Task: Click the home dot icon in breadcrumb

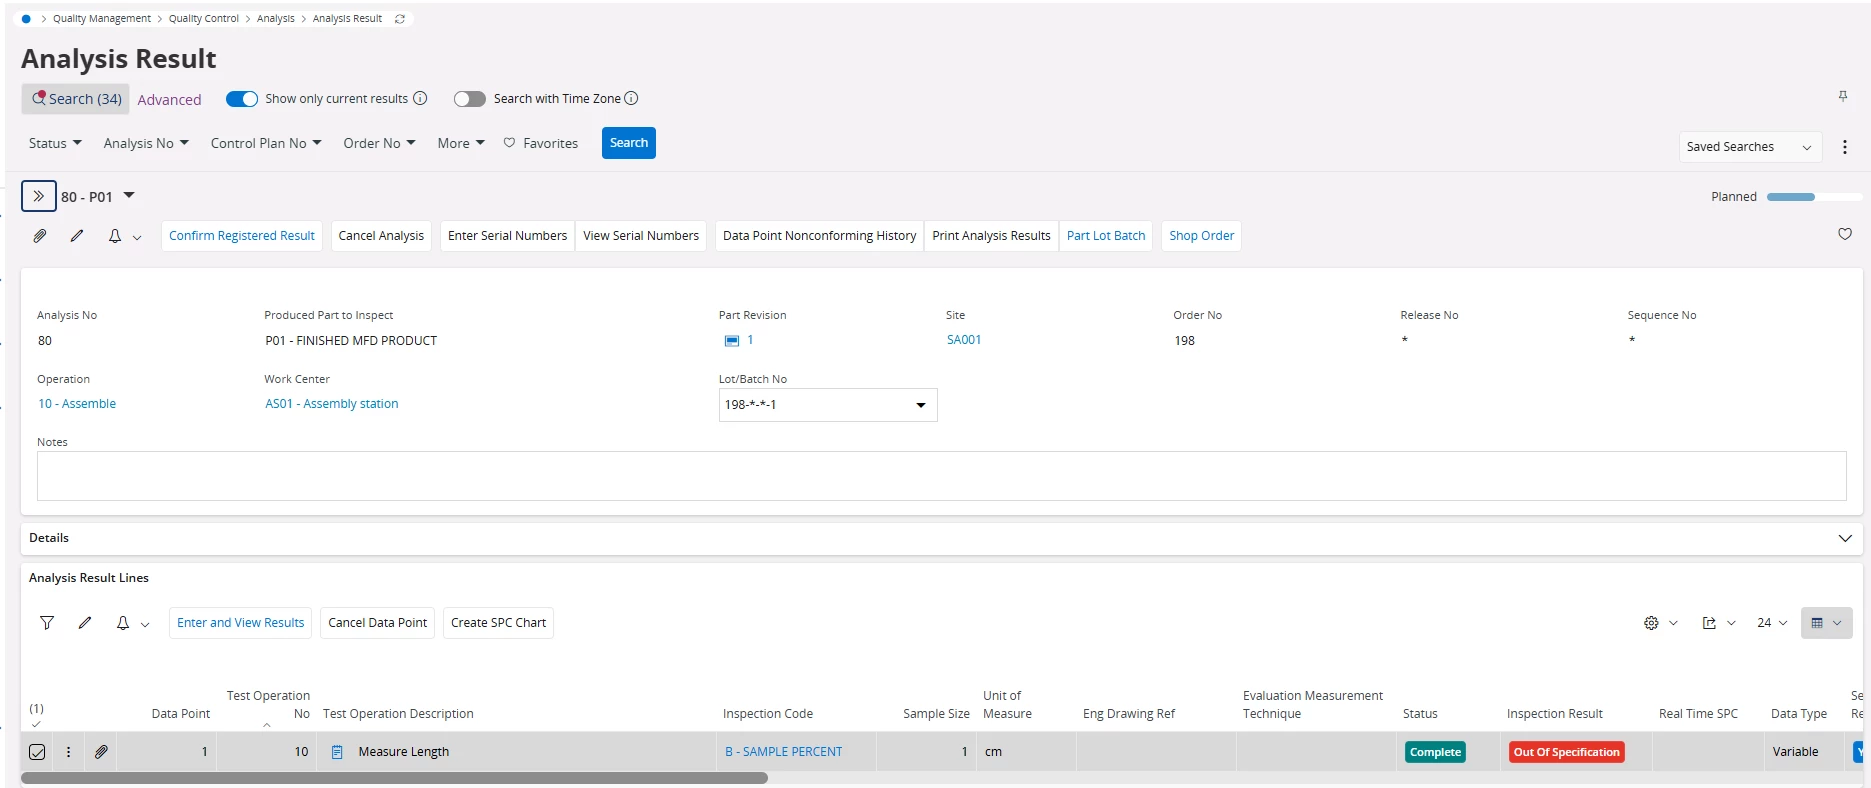Action: pyautogui.click(x=26, y=19)
